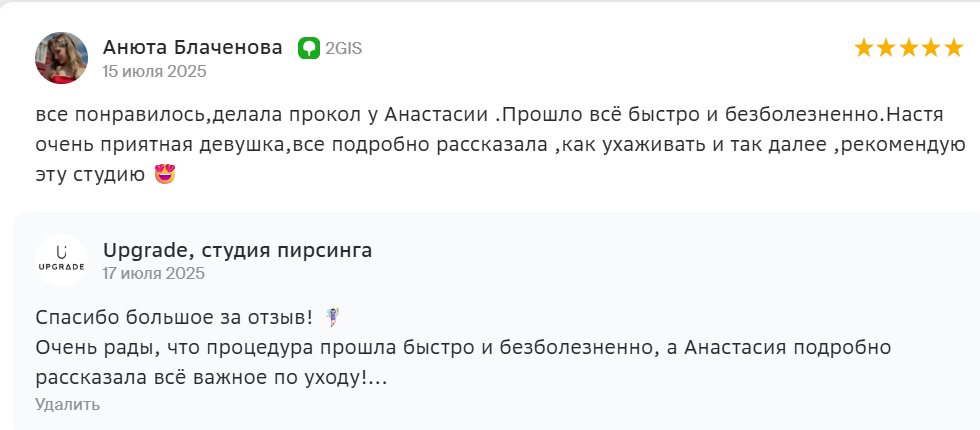Screen dimensions: 980x430
Task: Expand the truncated reply via the ellipsis
Action: point(377,378)
